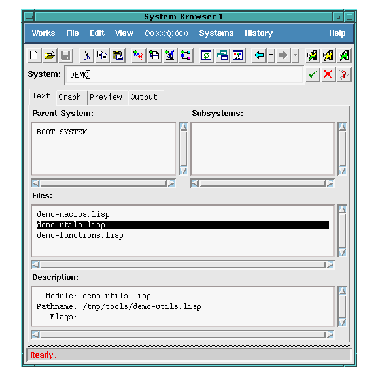Open the back history dropdown arrow

[x=271, y=55]
